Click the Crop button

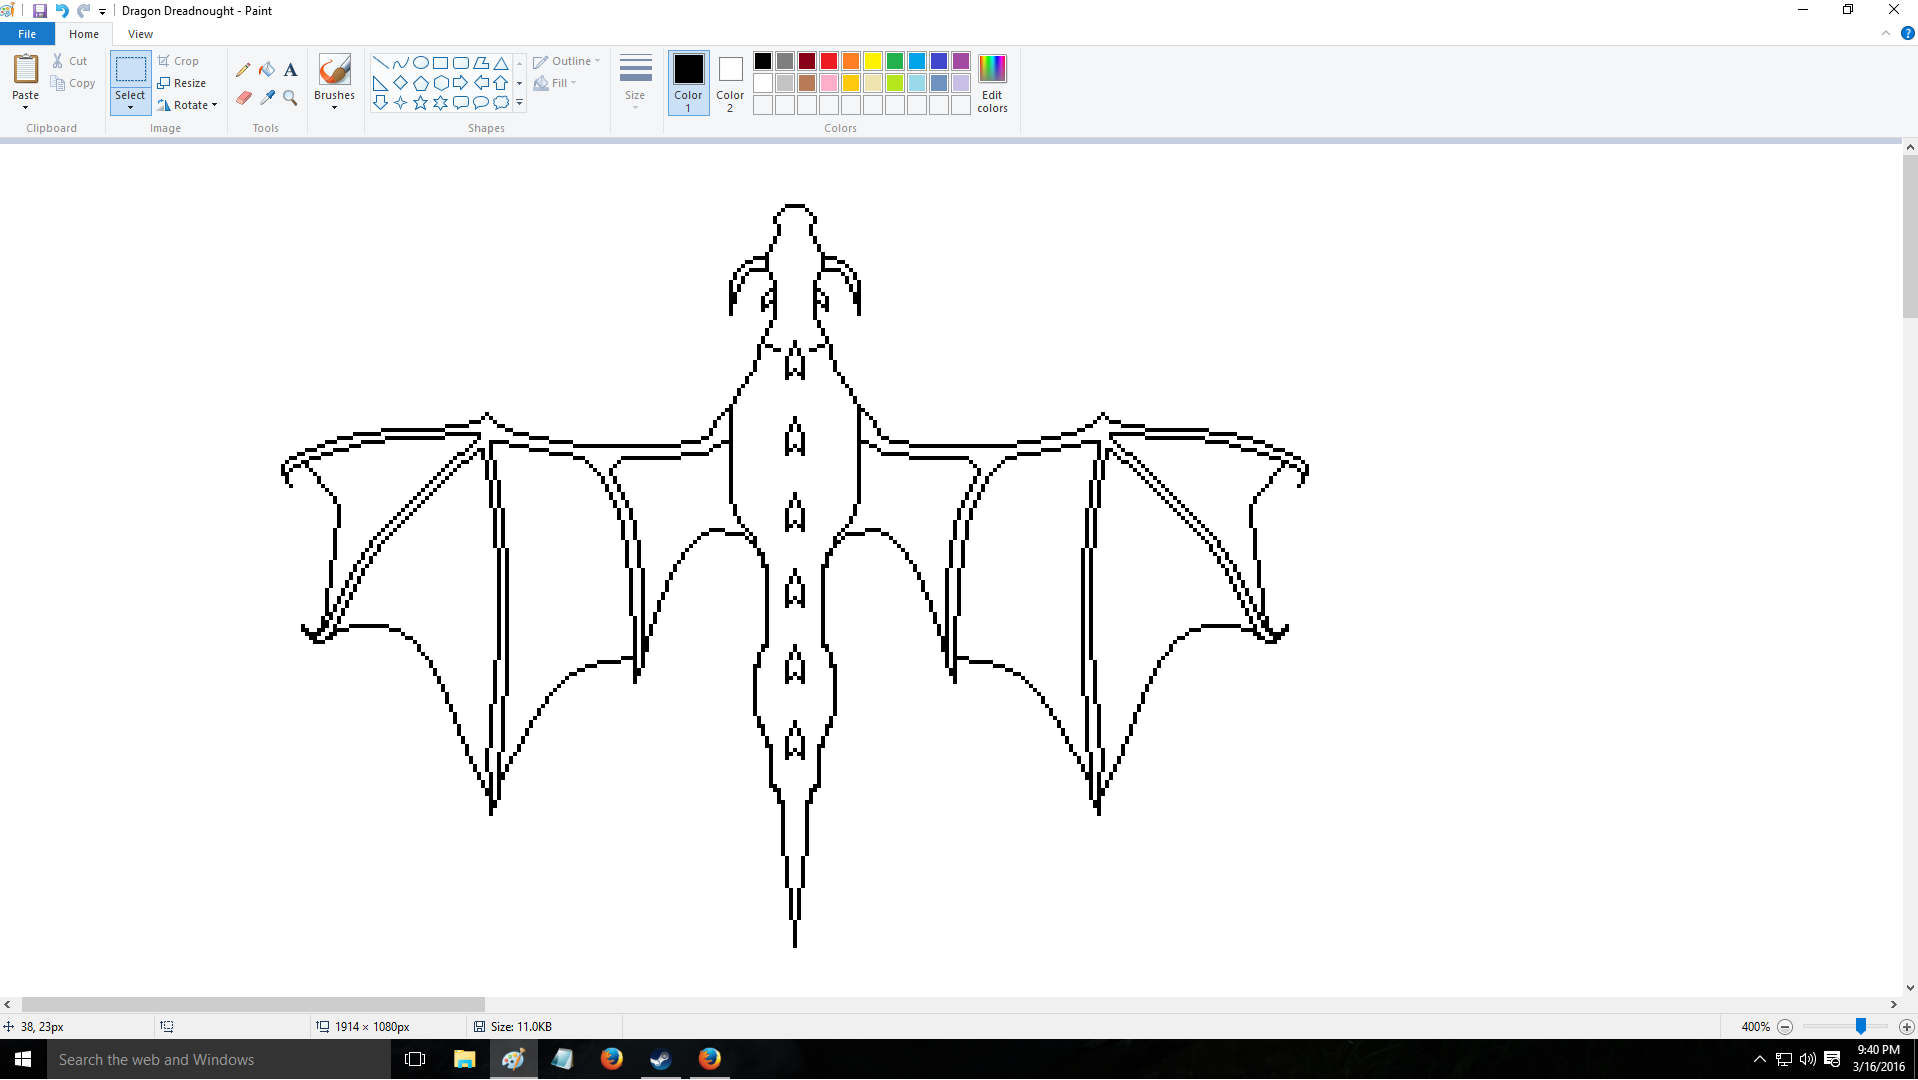[178, 61]
